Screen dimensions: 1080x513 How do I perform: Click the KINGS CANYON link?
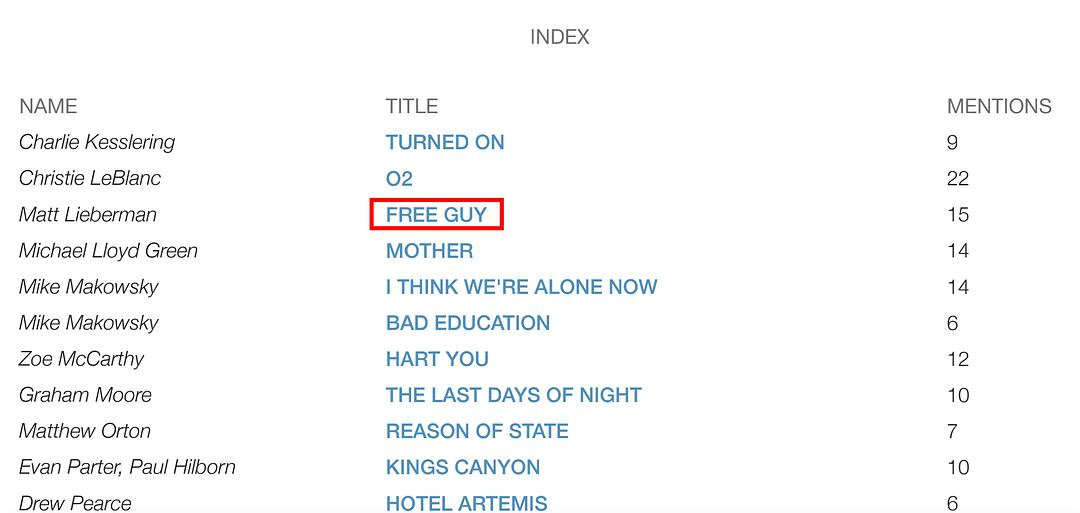pyautogui.click(x=463, y=467)
